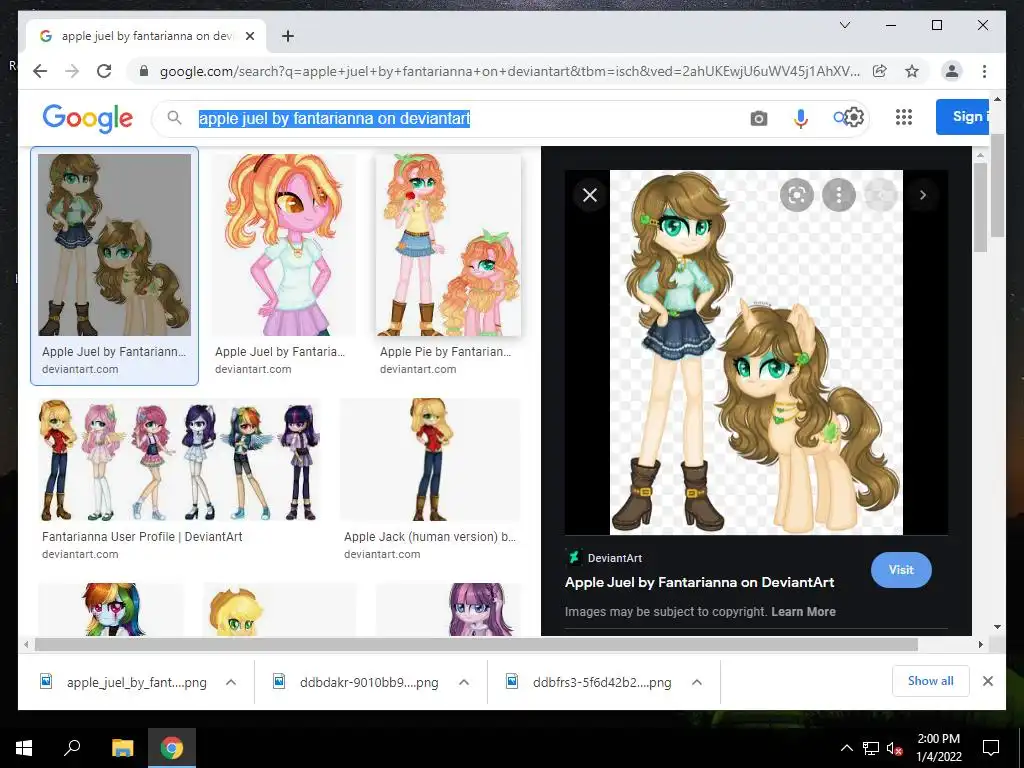Go forward using the browser forward arrow
This screenshot has width=1024, height=768.
(72, 71)
